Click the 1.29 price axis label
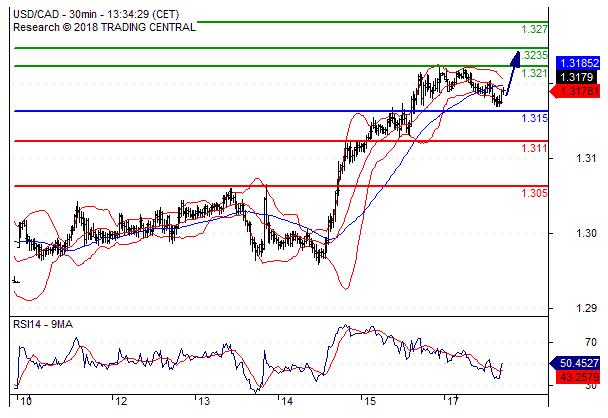Screen dimensions: 608x418 point(586,309)
